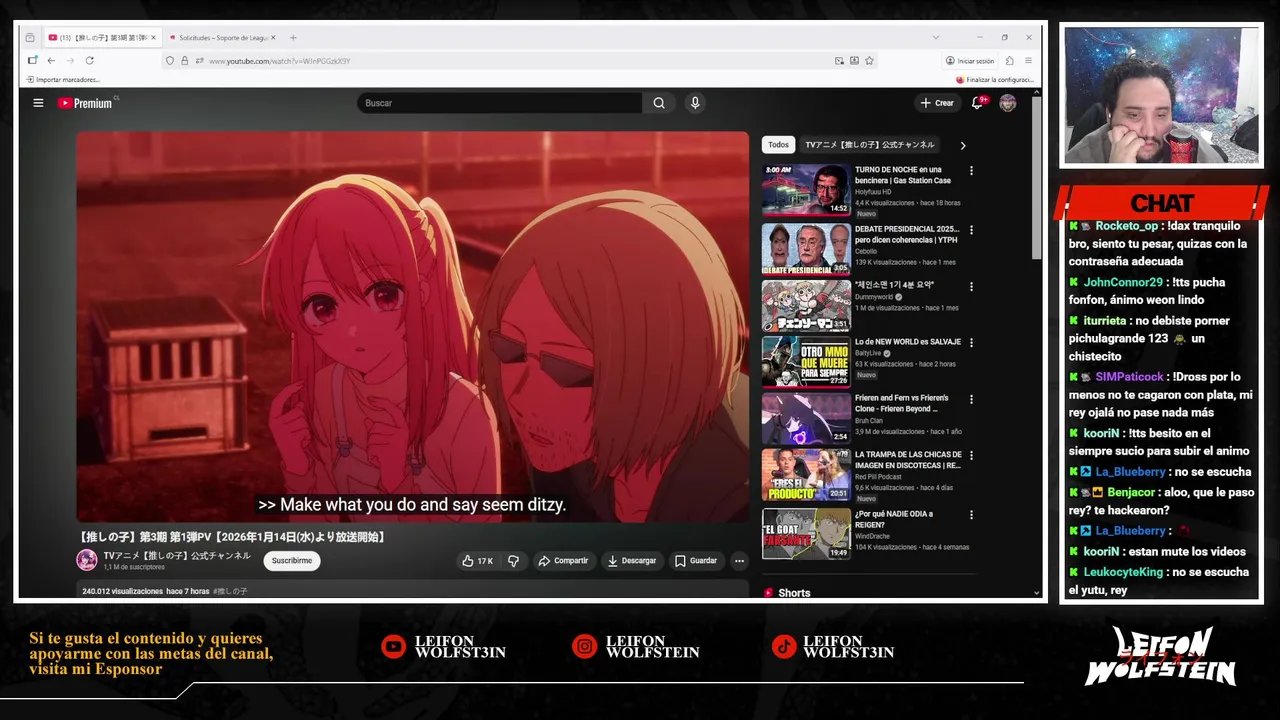Open options for Frieren and Fern video
The height and width of the screenshot is (720, 1280).
pyautogui.click(x=971, y=399)
